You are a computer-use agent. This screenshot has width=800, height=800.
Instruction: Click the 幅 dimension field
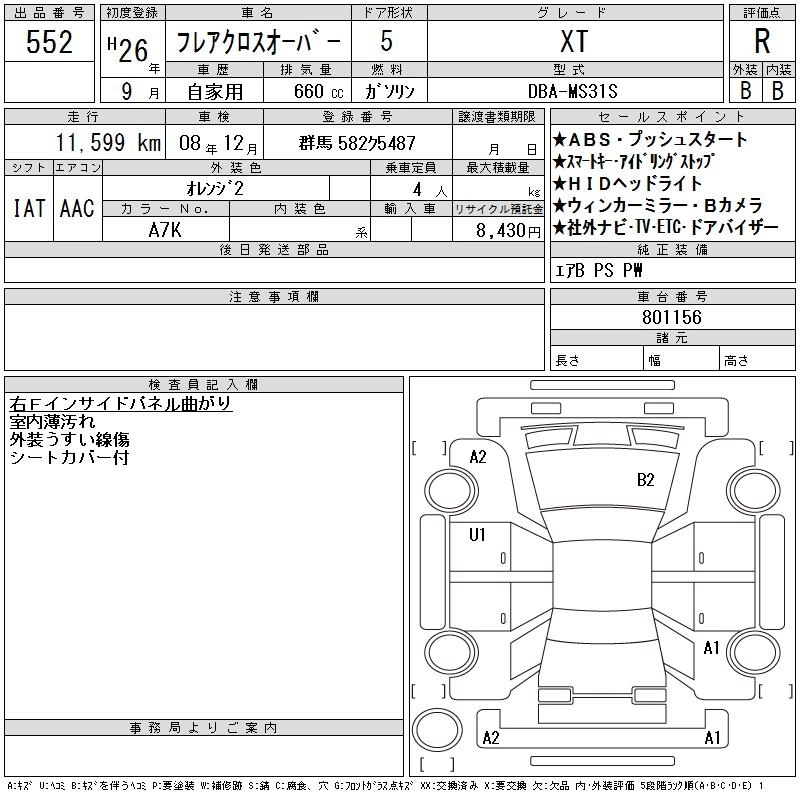point(681,359)
